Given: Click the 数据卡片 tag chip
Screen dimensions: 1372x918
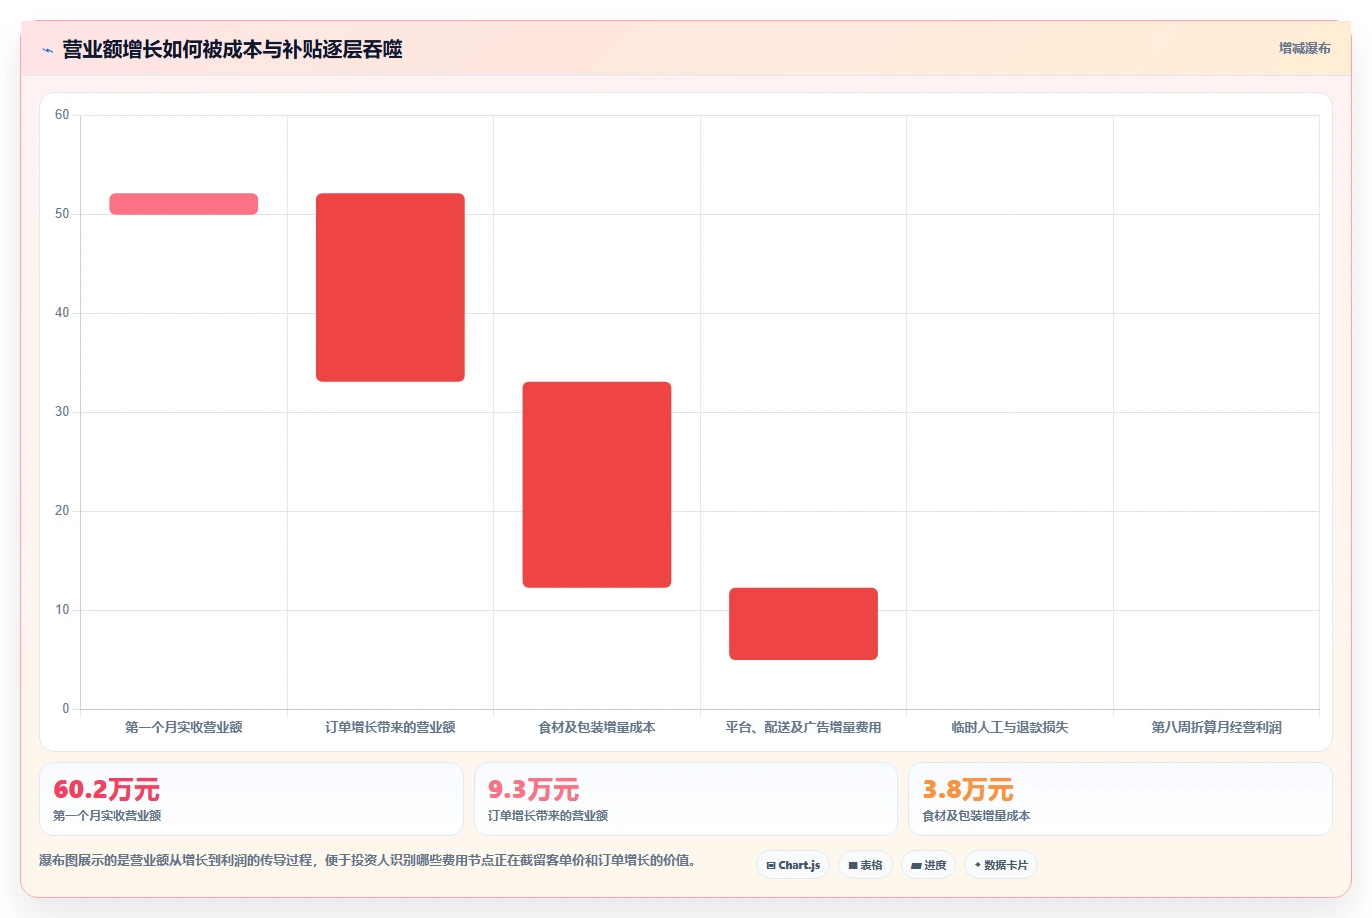Looking at the screenshot, I should 1001,865.
